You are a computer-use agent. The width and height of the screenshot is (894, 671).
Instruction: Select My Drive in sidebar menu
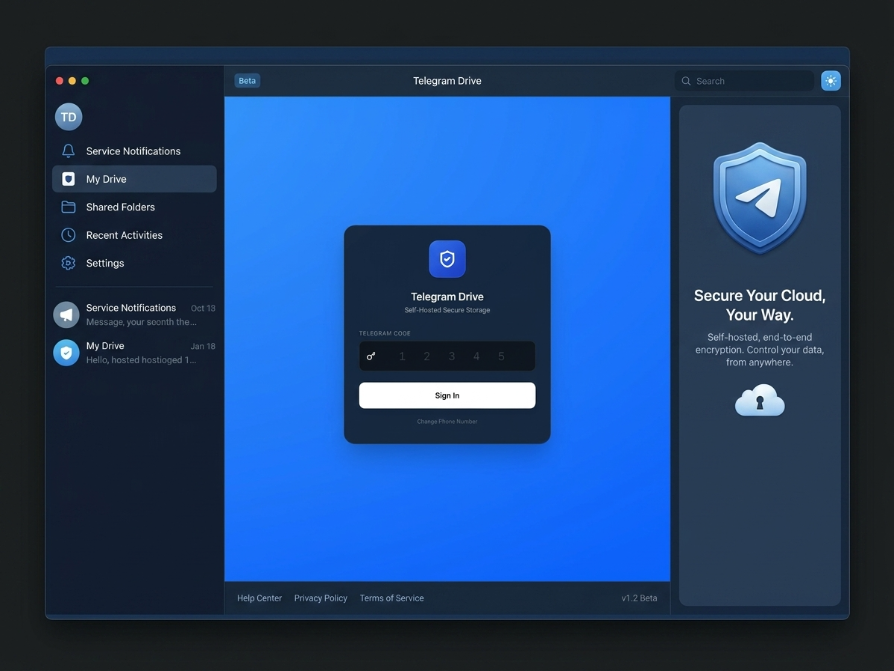click(134, 179)
